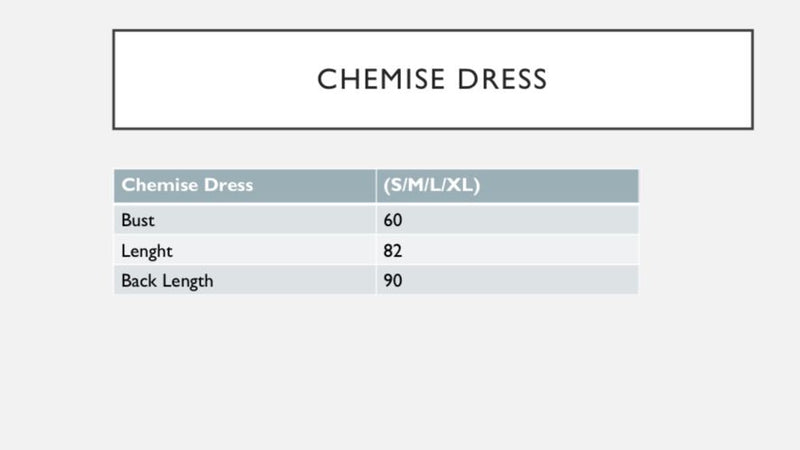Click the "XL" text in the size header
This screenshot has width=800, height=450.
point(464,186)
